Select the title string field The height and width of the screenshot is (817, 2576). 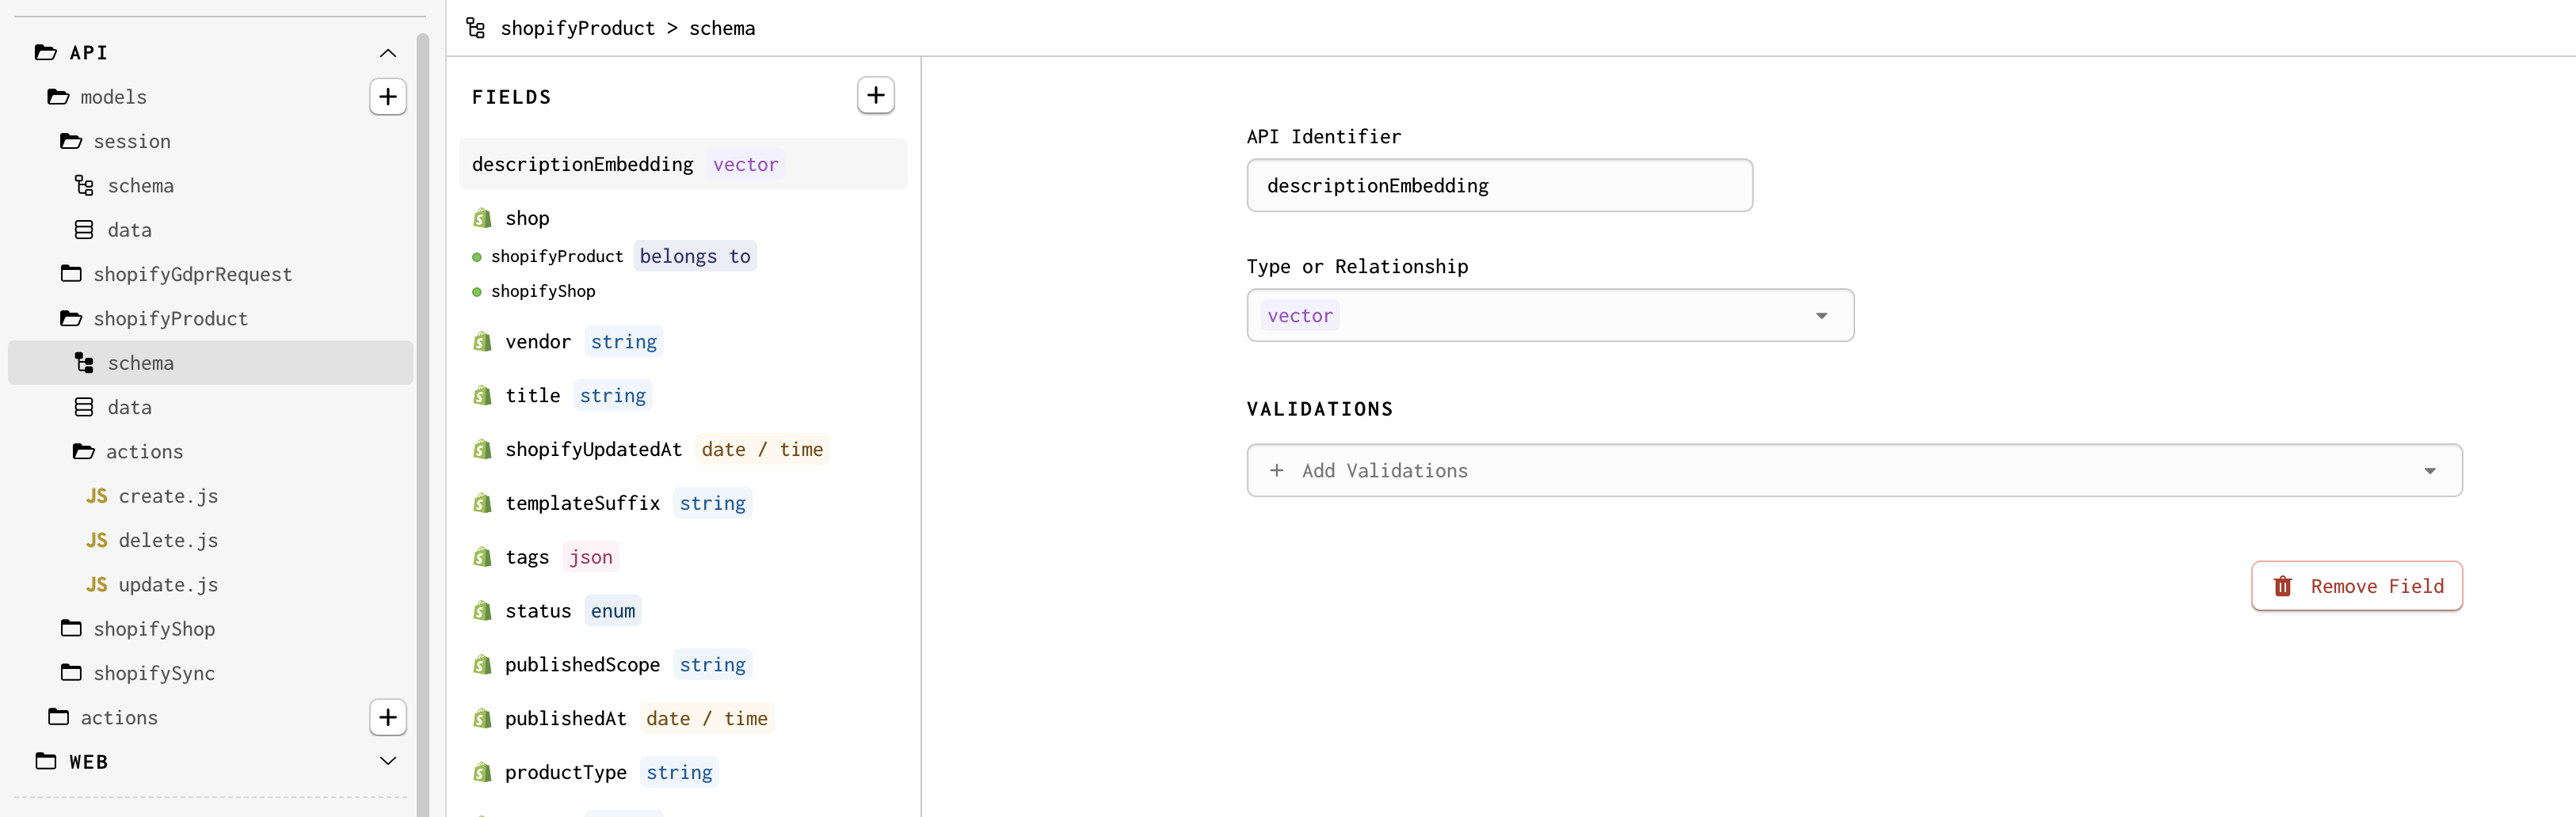[683, 396]
